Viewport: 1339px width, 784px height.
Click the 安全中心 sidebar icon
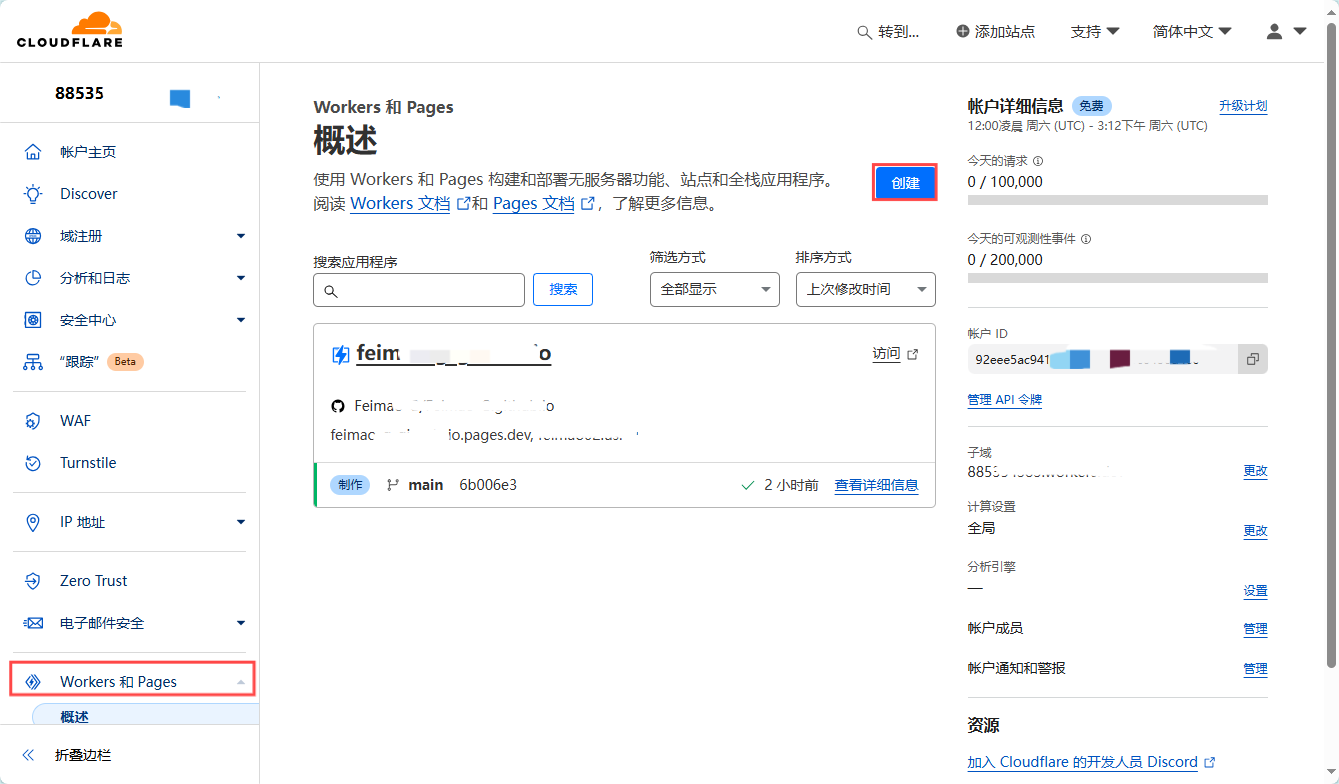pyautogui.click(x=33, y=320)
